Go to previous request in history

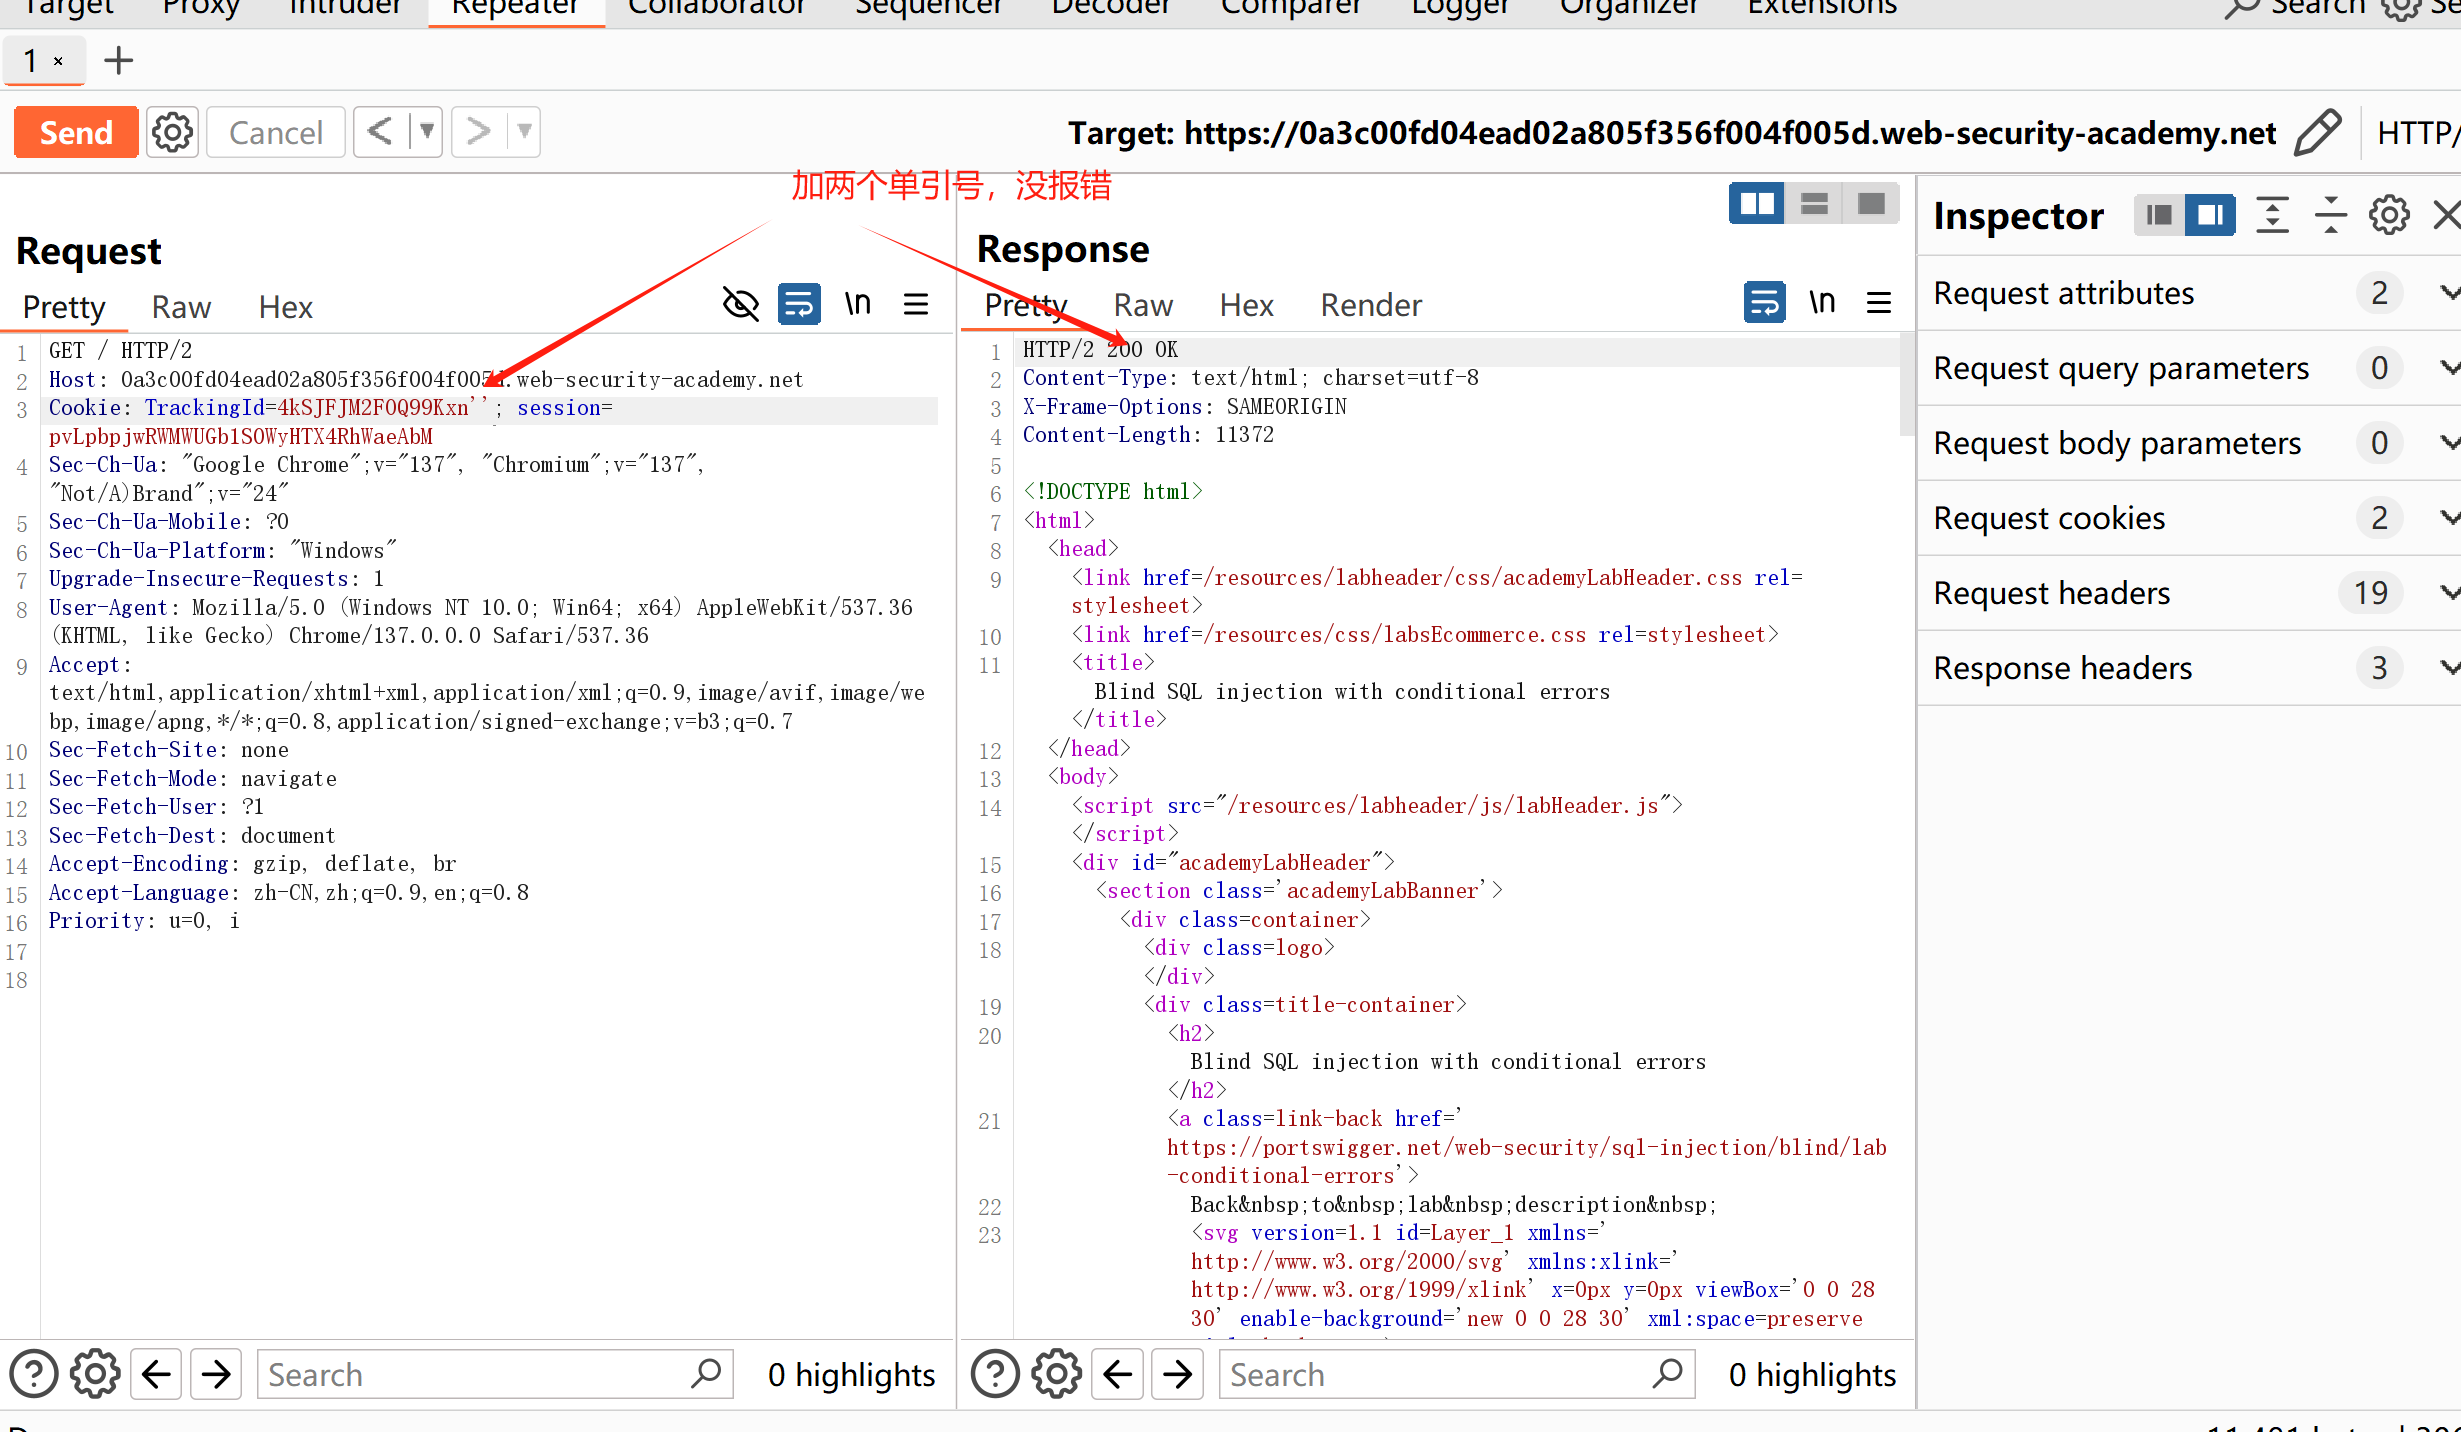tap(380, 132)
